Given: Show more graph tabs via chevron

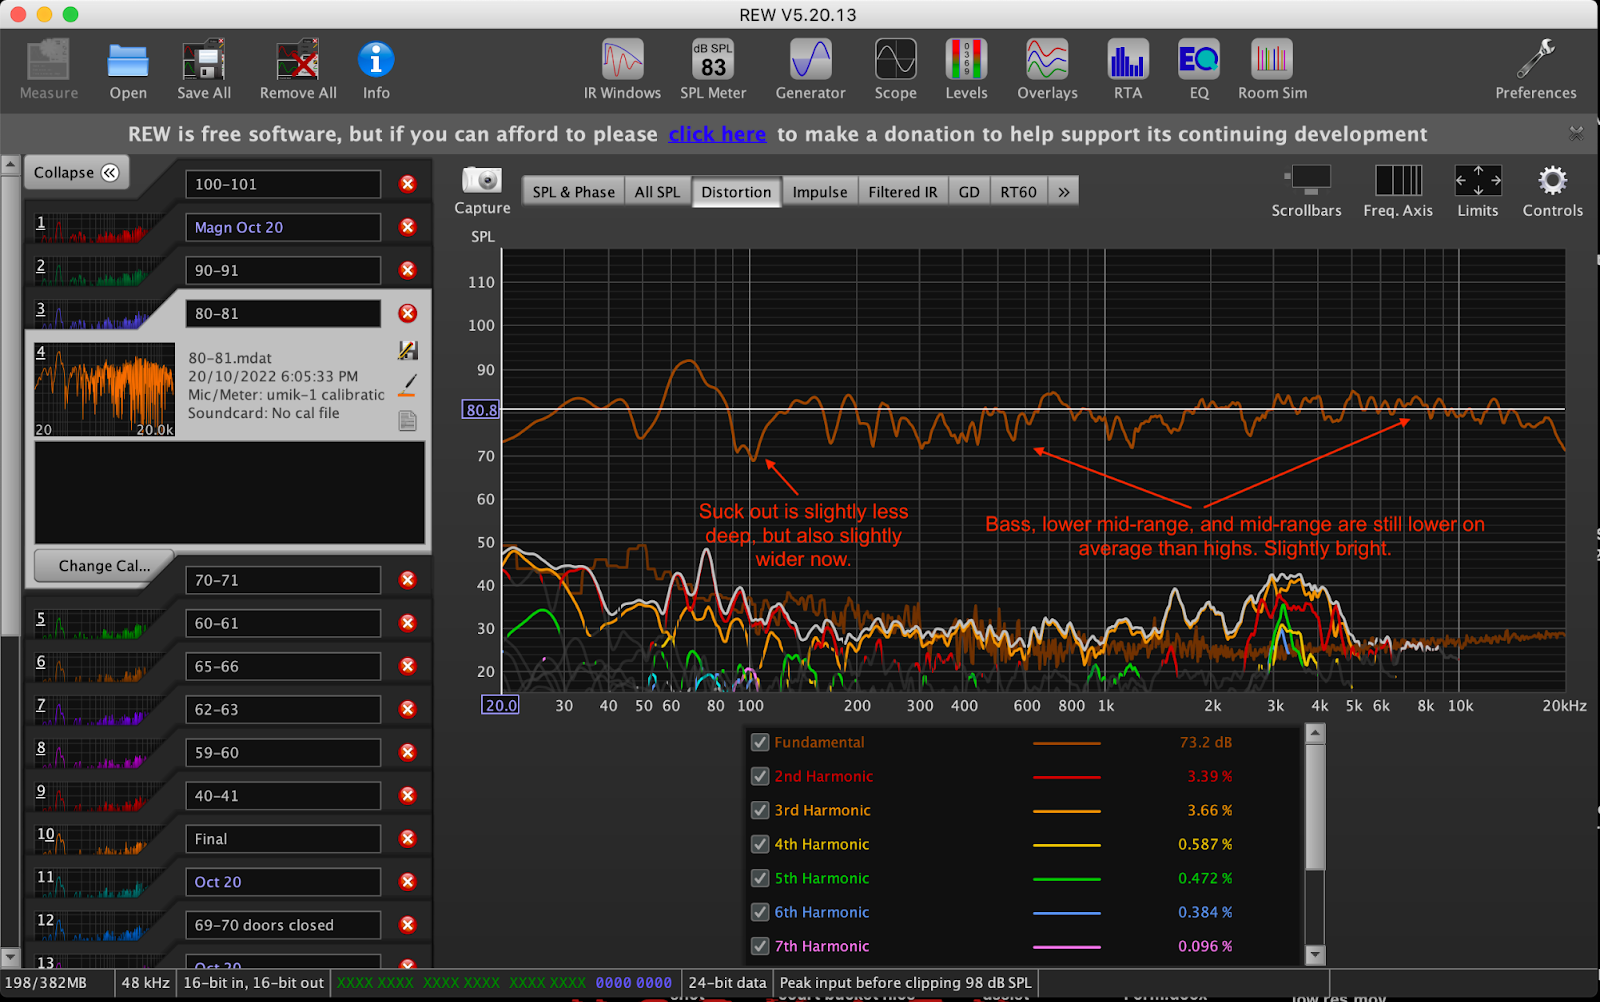Looking at the screenshot, I should click(1064, 192).
